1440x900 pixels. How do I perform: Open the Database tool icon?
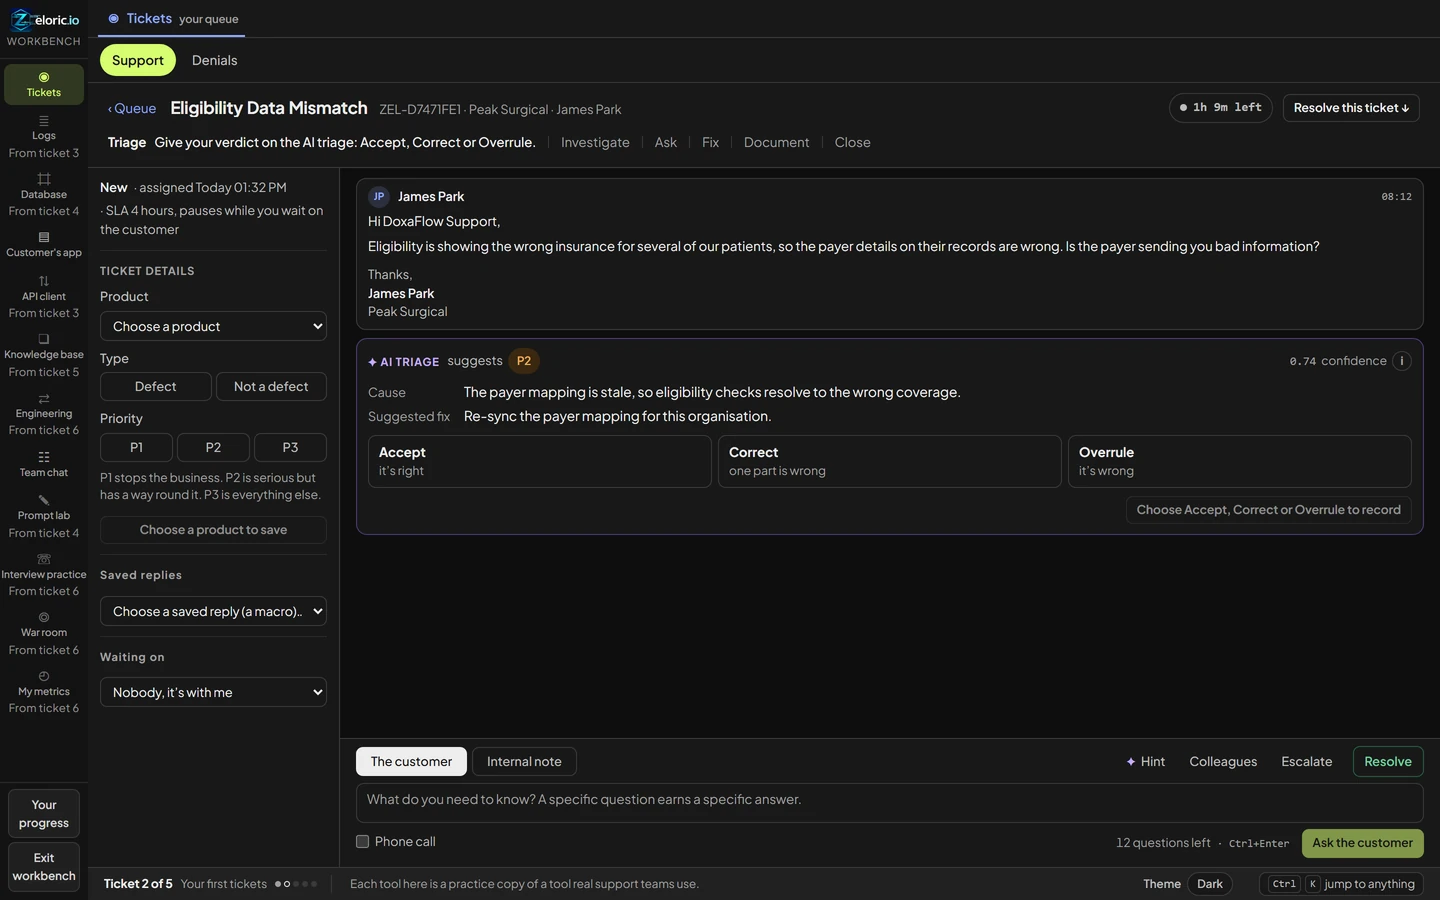tap(44, 179)
